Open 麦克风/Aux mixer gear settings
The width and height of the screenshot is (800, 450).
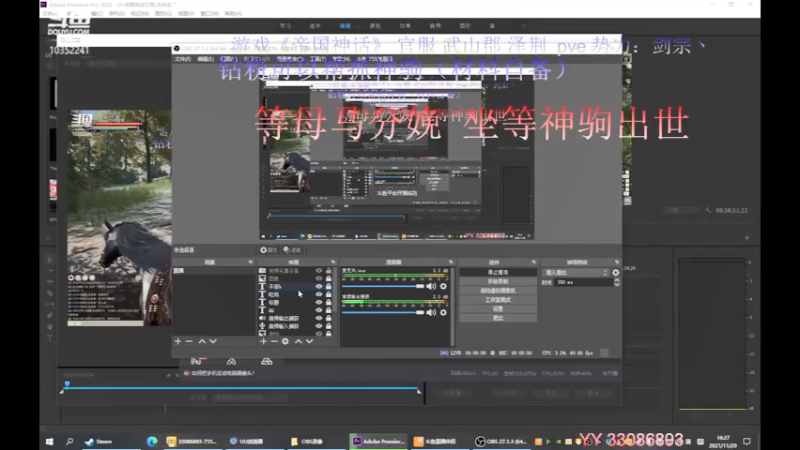pos(443,286)
